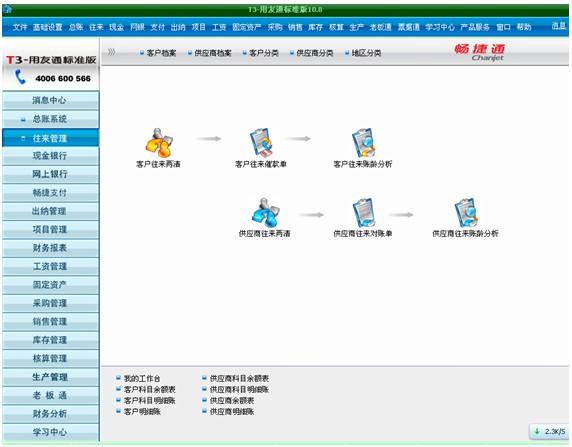Select 财务报表 in the sidebar

[50, 248]
